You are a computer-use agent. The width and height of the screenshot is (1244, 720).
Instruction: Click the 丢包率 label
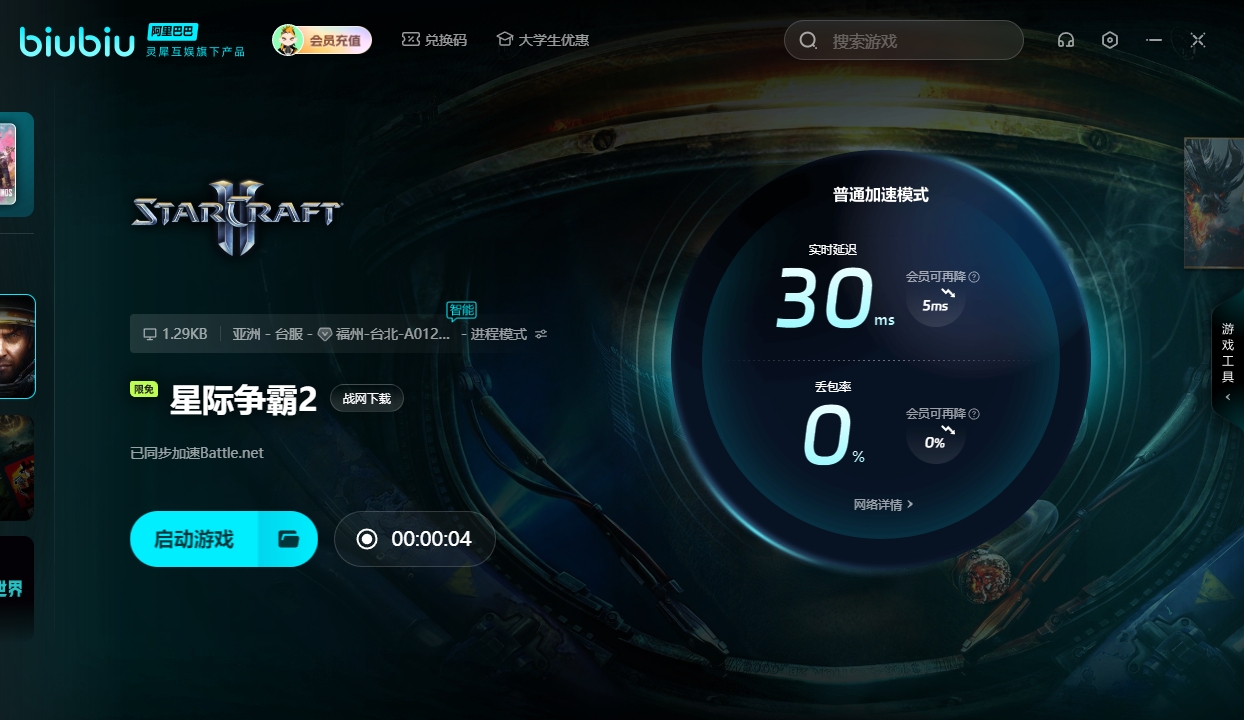click(x=833, y=386)
